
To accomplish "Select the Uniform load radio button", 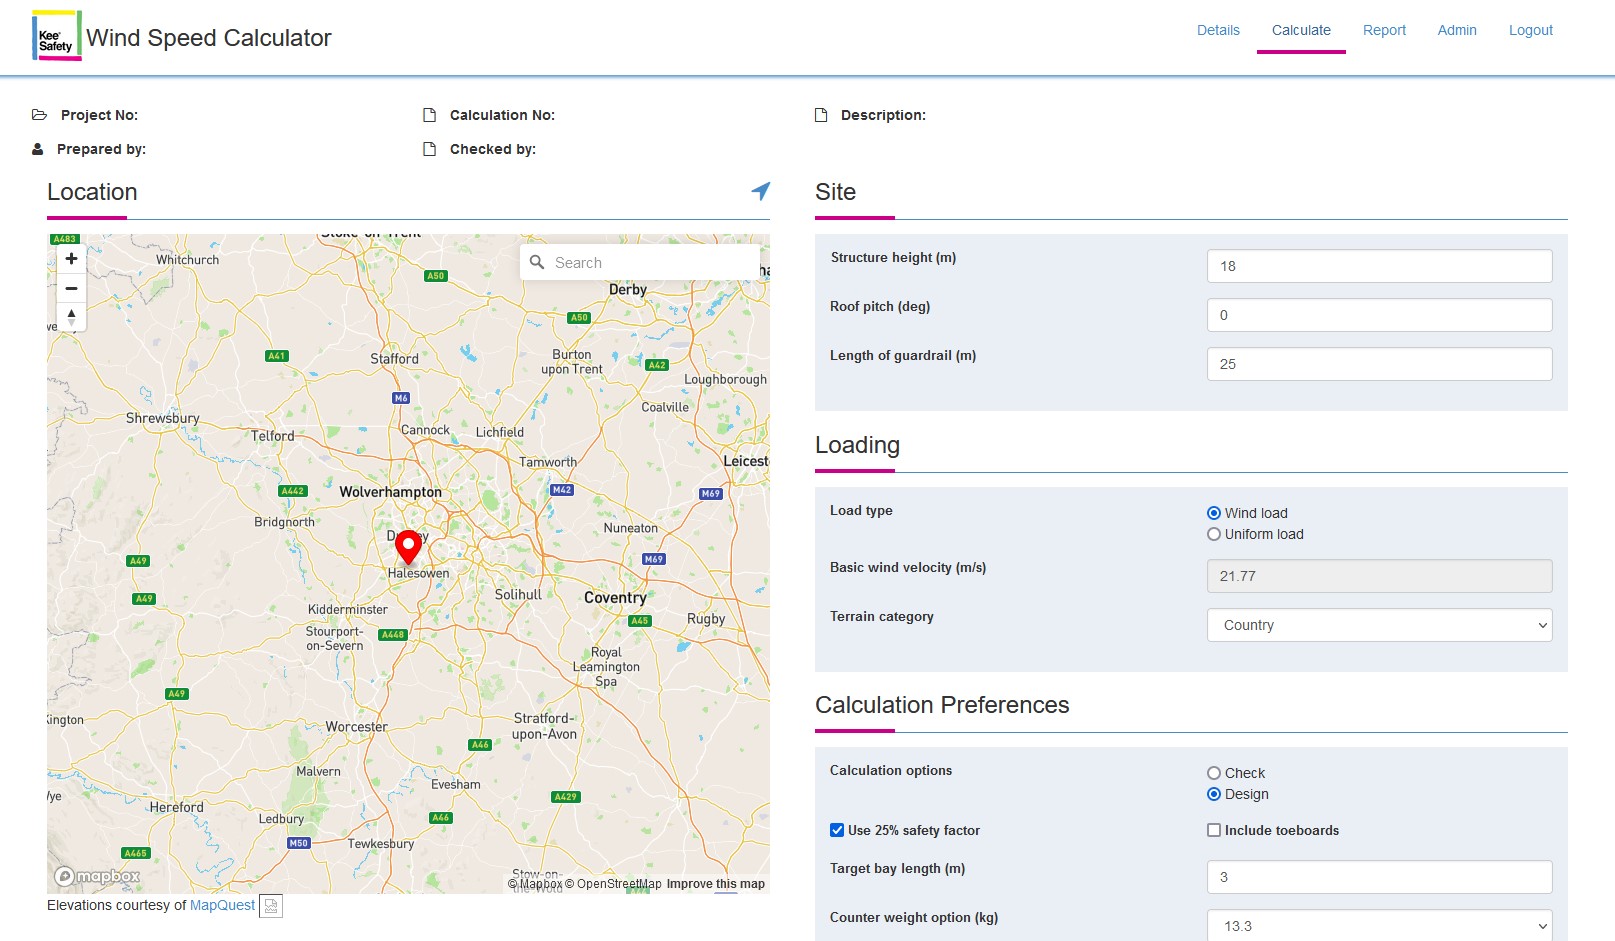I will [1214, 534].
